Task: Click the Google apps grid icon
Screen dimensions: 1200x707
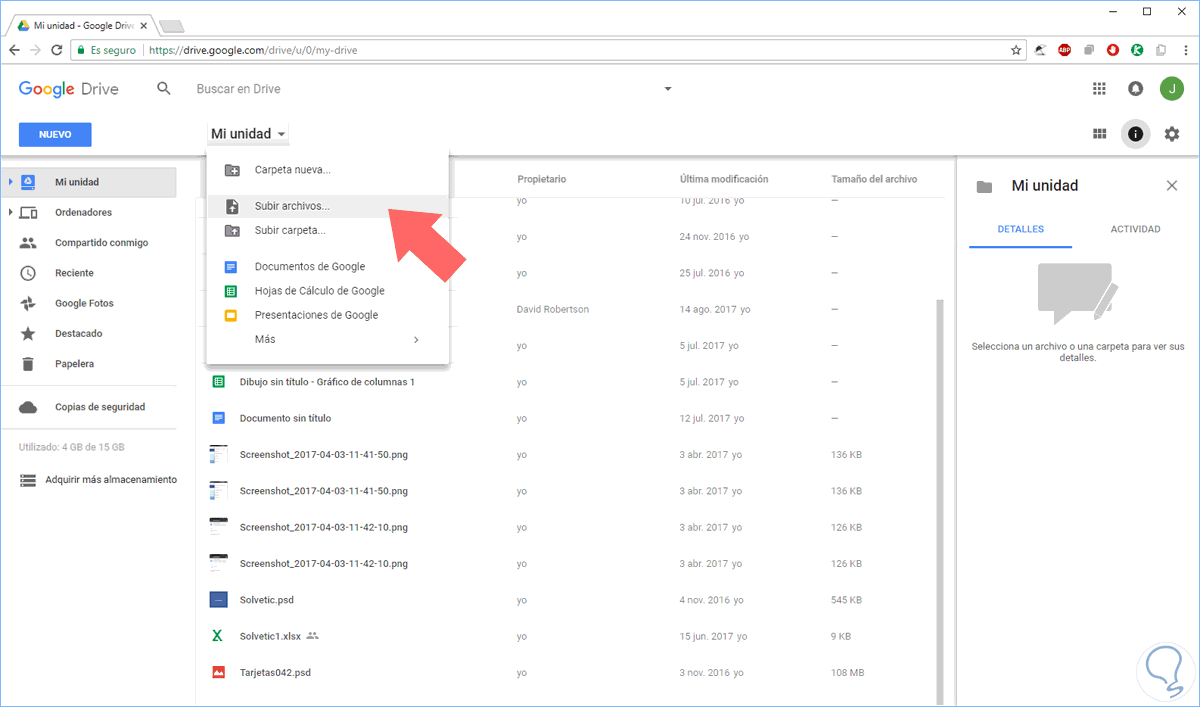Action: tap(1099, 89)
